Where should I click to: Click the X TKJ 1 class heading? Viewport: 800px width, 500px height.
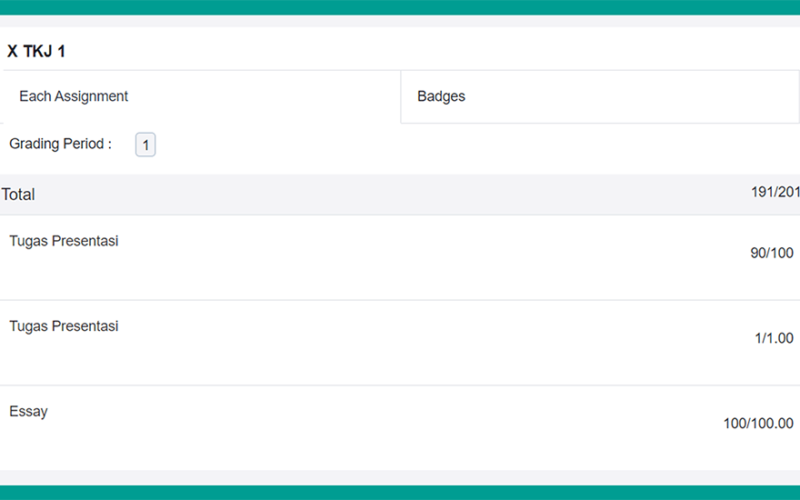pyautogui.click(x=36, y=52)
